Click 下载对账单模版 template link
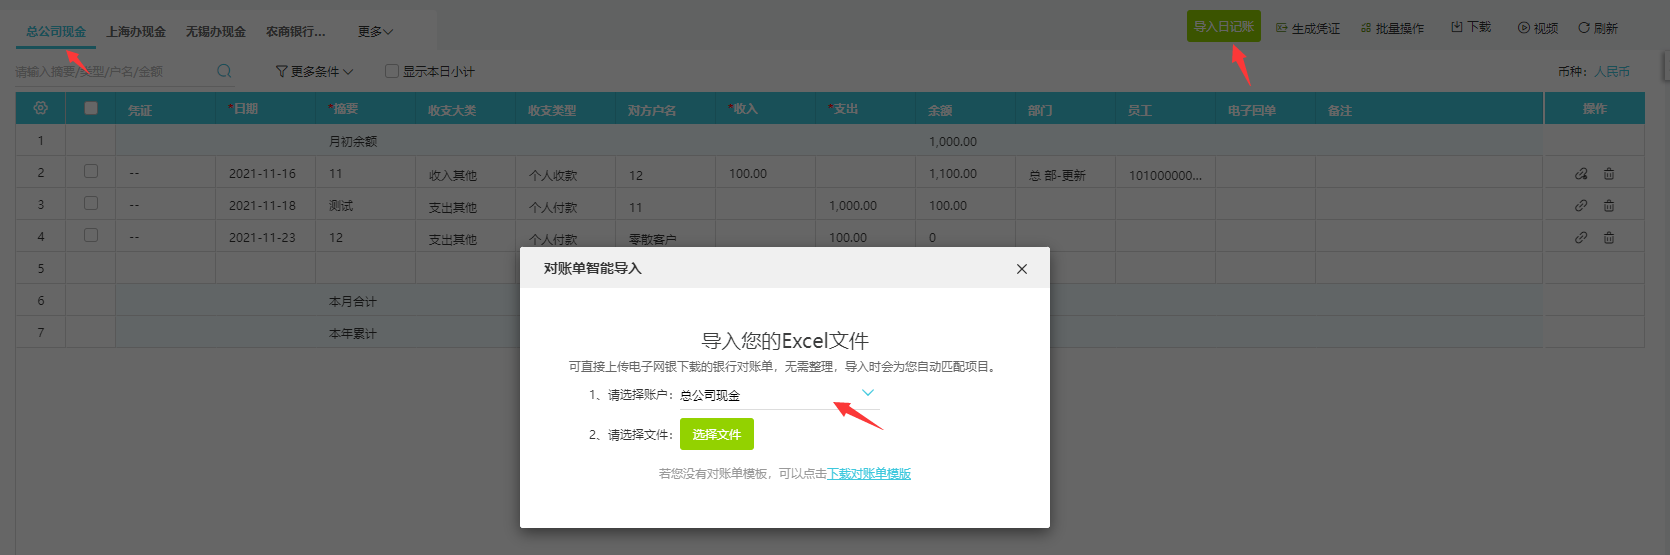 point(868,474)
